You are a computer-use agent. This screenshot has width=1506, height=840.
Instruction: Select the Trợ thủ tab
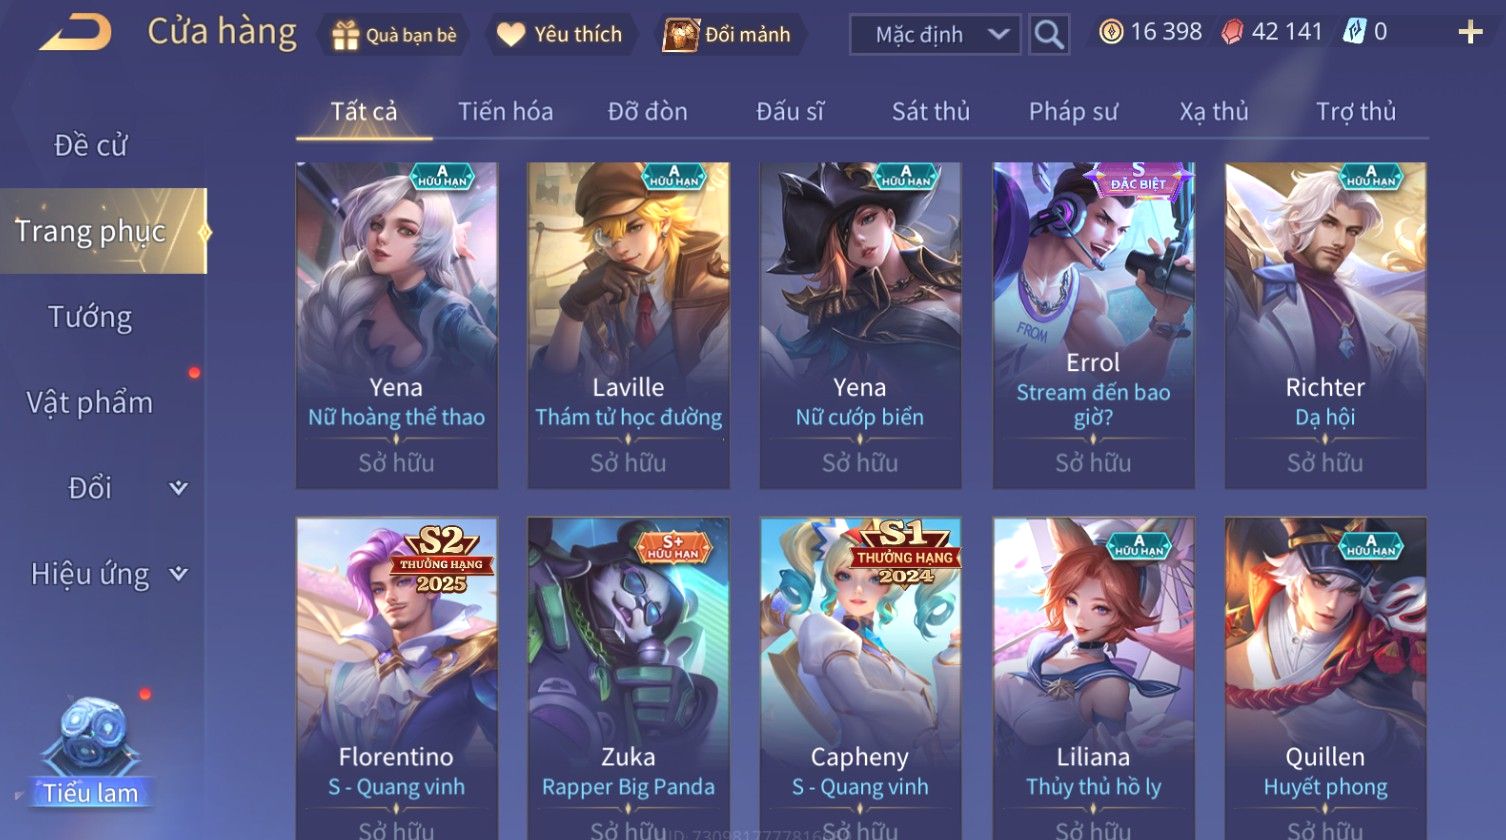point(1356,112)
